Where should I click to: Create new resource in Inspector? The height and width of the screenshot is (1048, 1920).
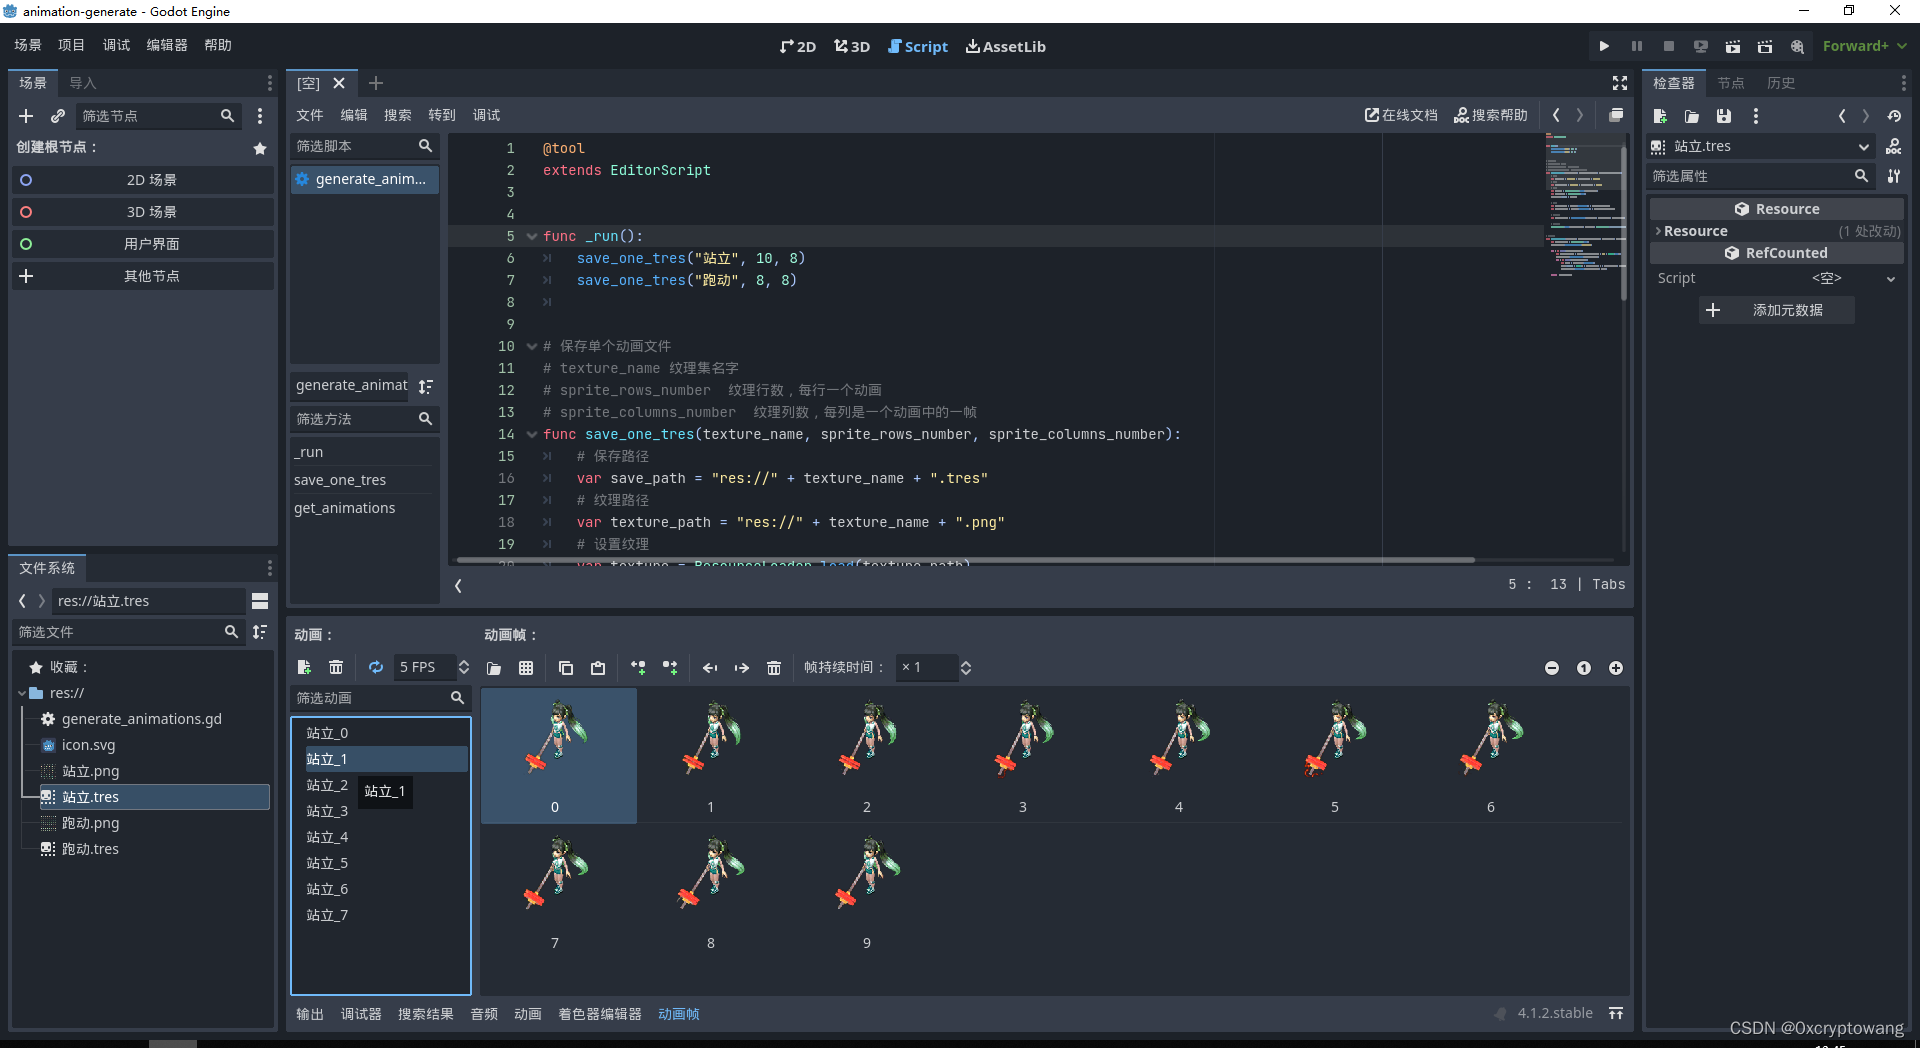pos(1660,116)
